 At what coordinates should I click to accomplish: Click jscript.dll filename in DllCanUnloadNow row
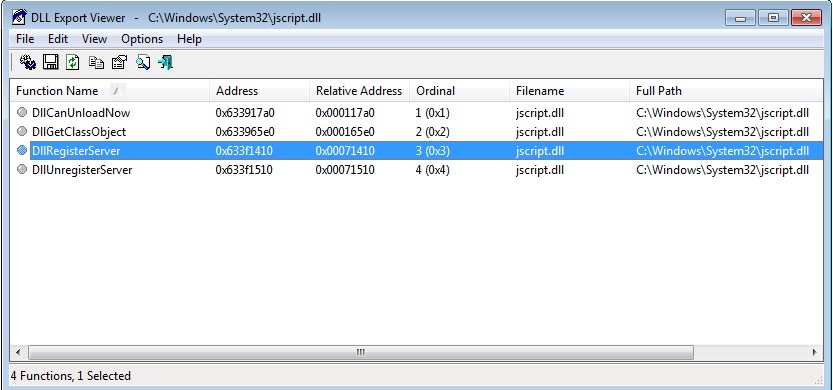tap(540, 113)
